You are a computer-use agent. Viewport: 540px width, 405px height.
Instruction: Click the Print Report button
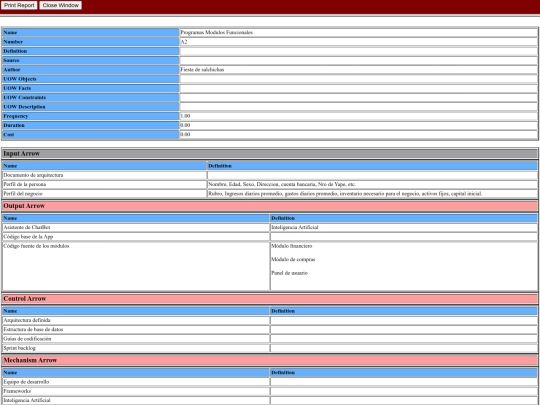click(19, 5)
